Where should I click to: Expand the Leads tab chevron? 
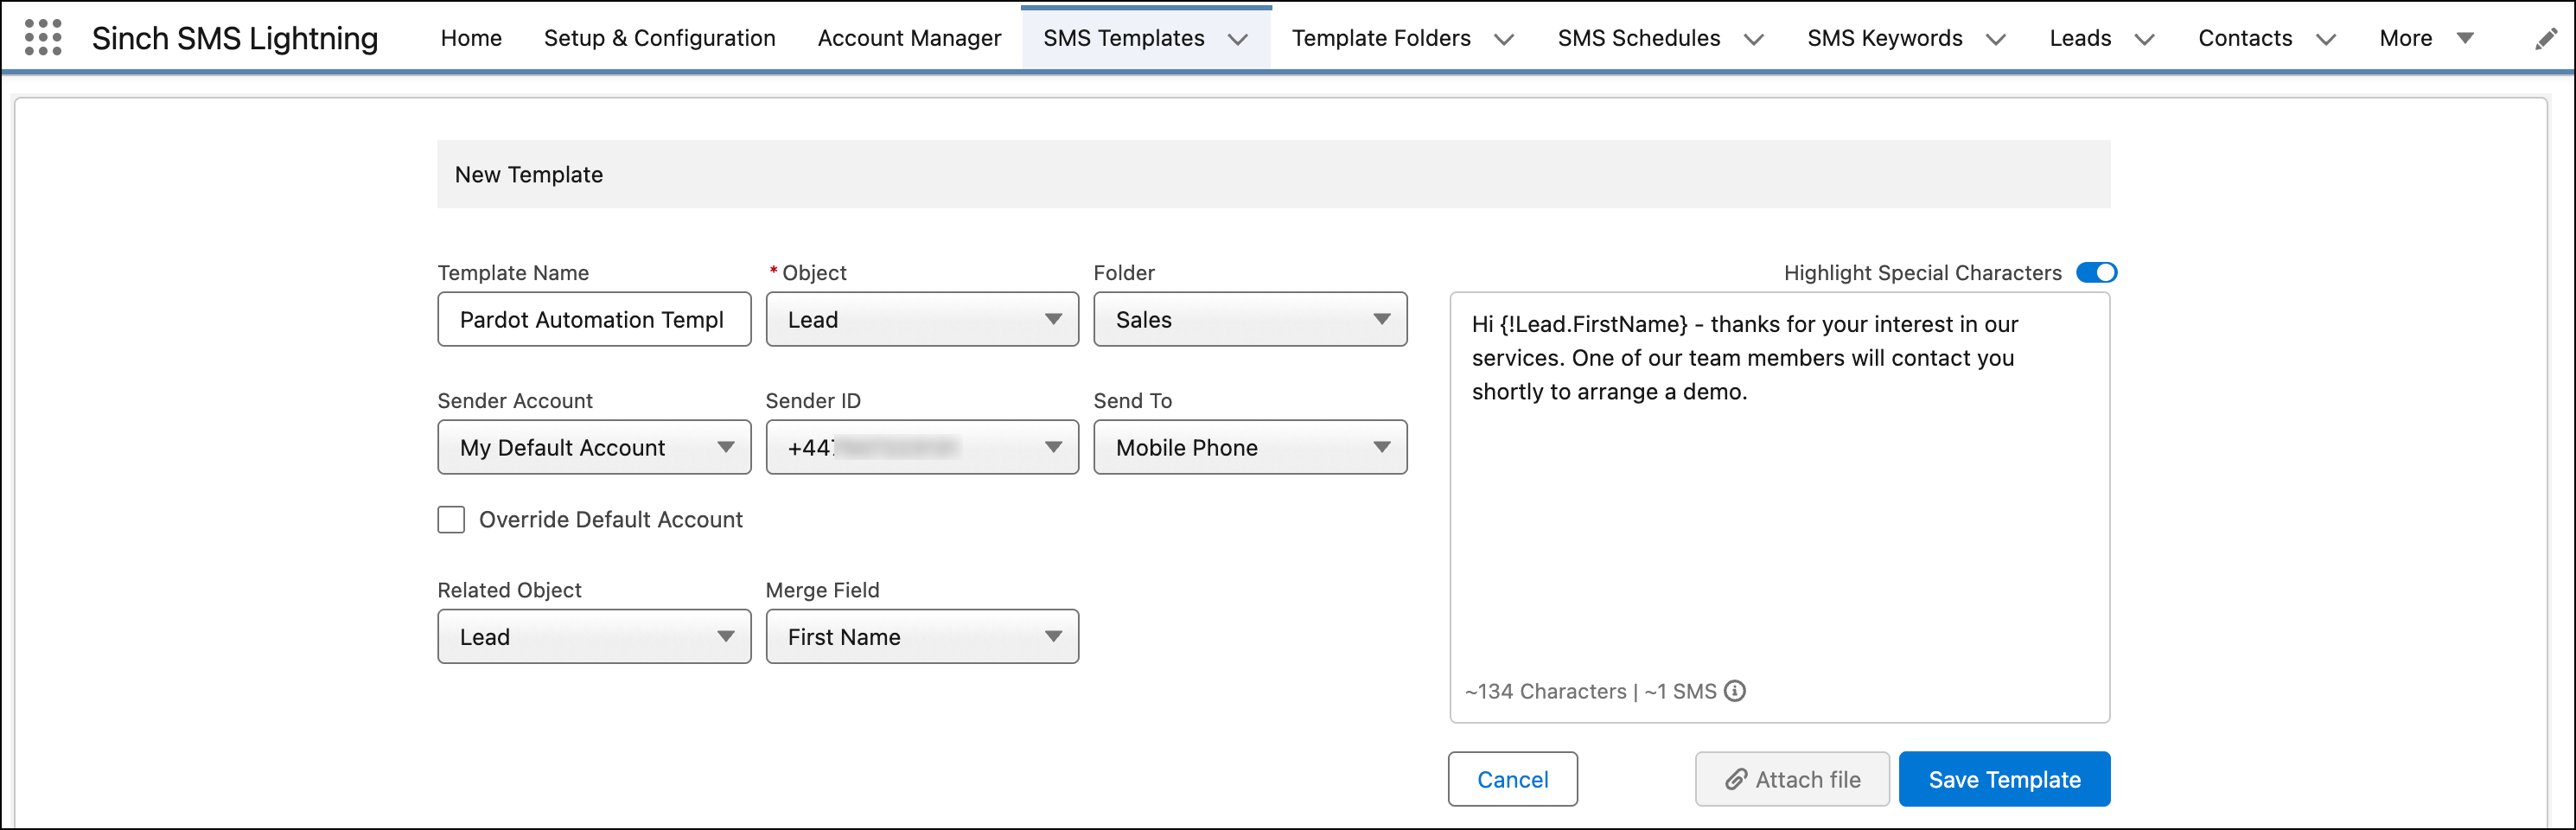(2145, 39)
